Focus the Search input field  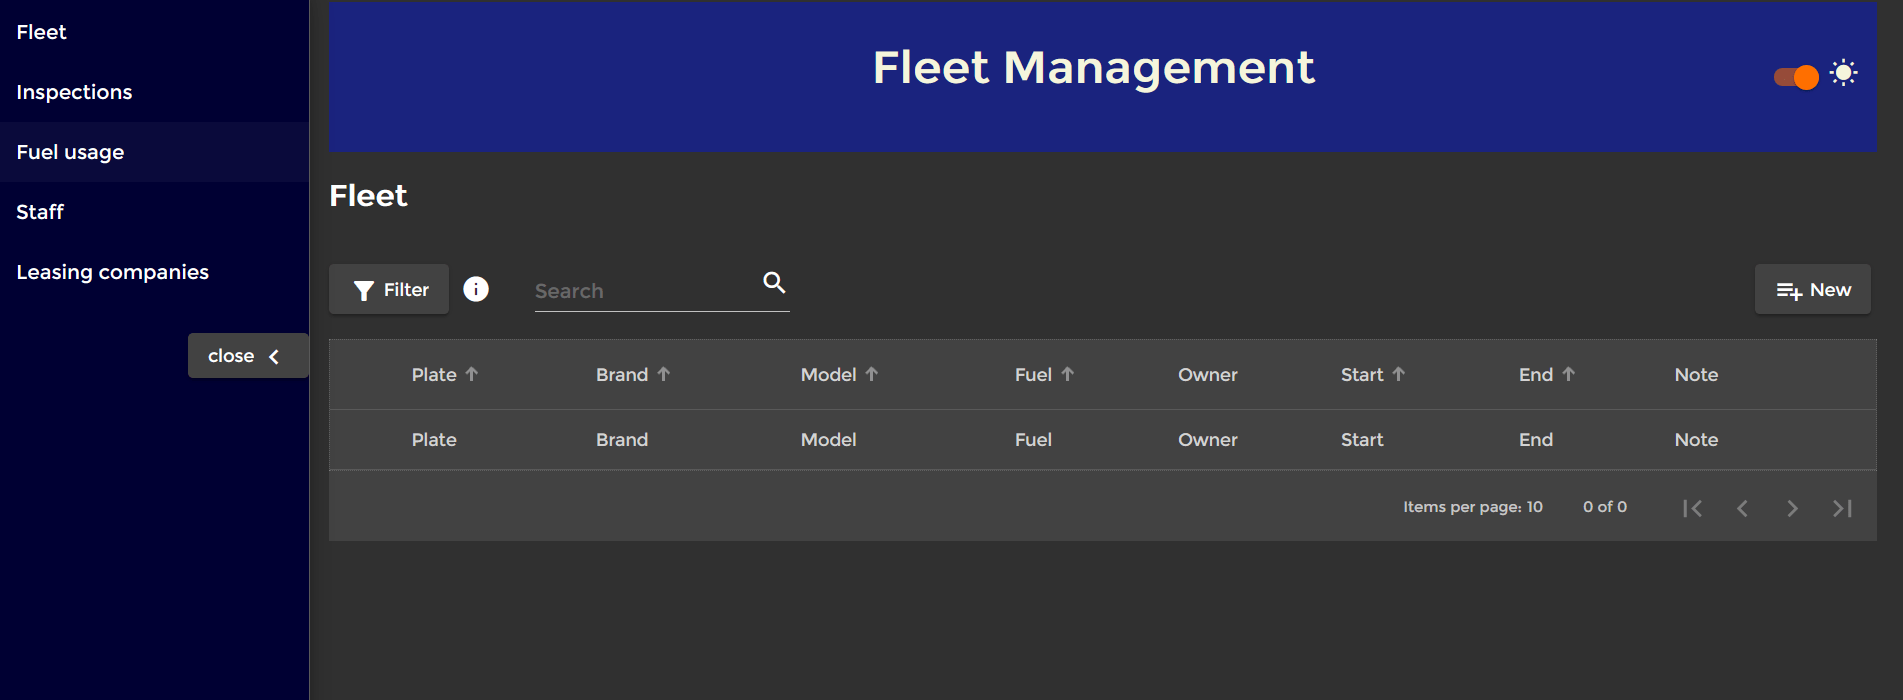click(646, 291)
